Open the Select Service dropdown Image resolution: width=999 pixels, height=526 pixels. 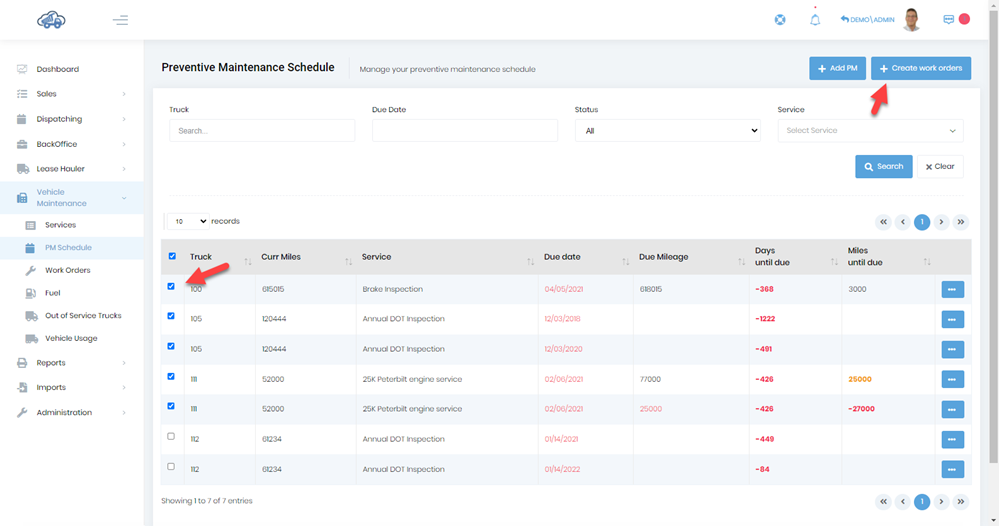(870, 131)
